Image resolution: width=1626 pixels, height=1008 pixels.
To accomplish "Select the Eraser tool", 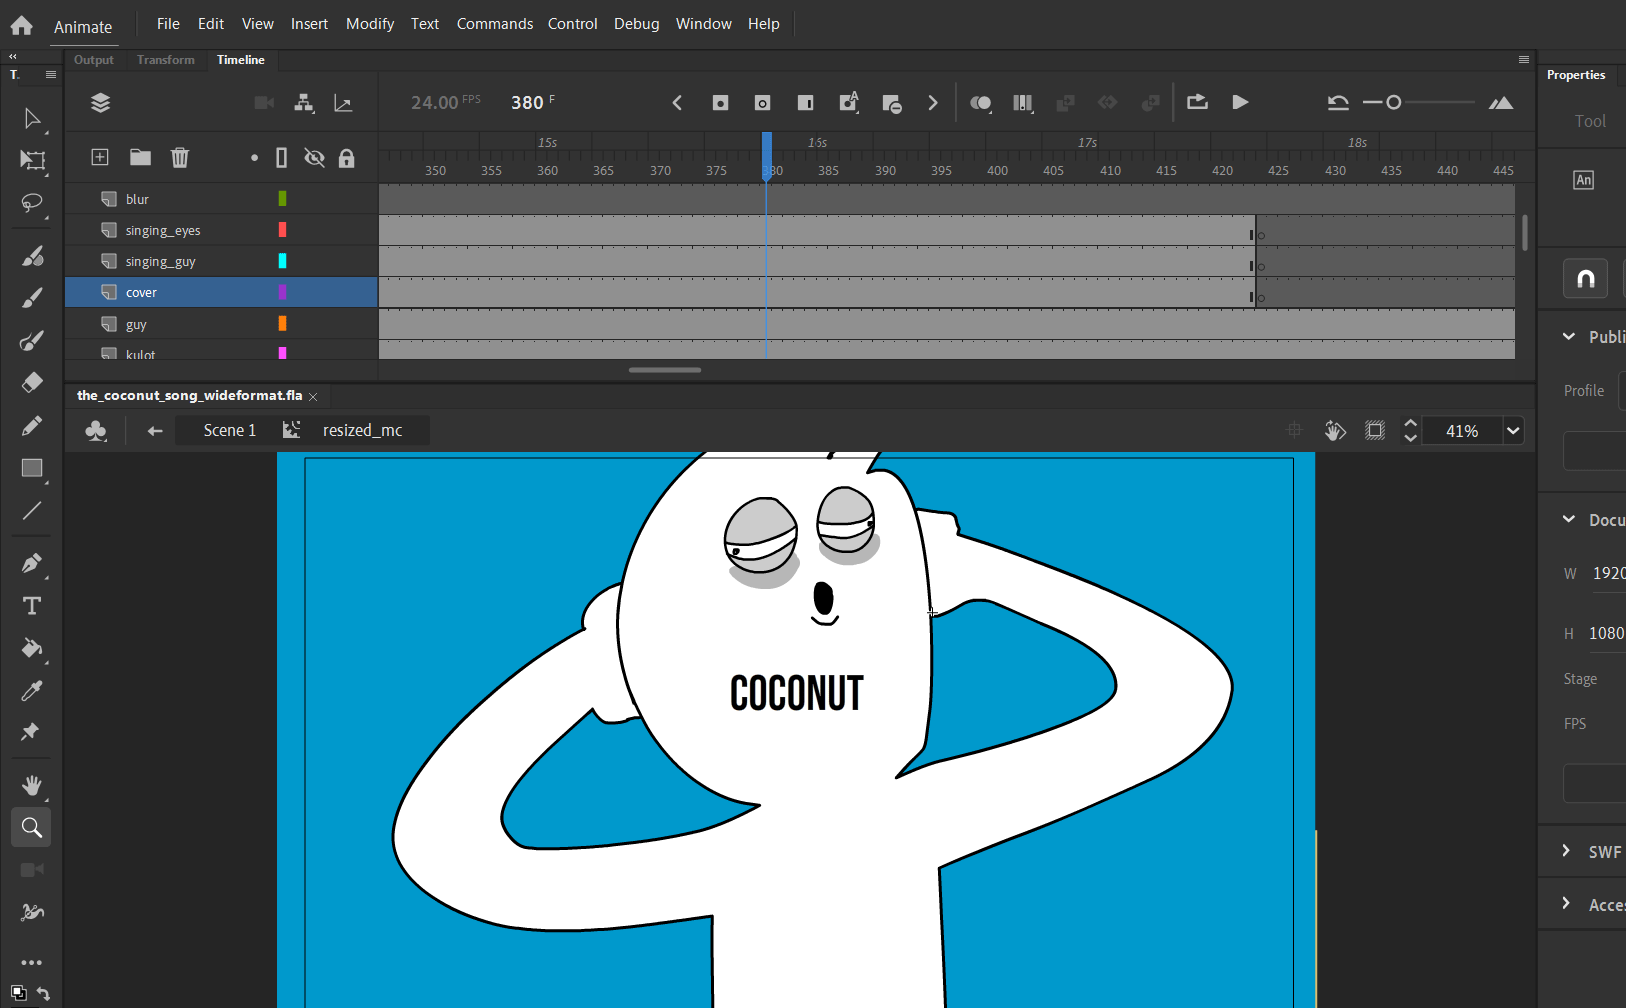I will (x=32, y=382).
